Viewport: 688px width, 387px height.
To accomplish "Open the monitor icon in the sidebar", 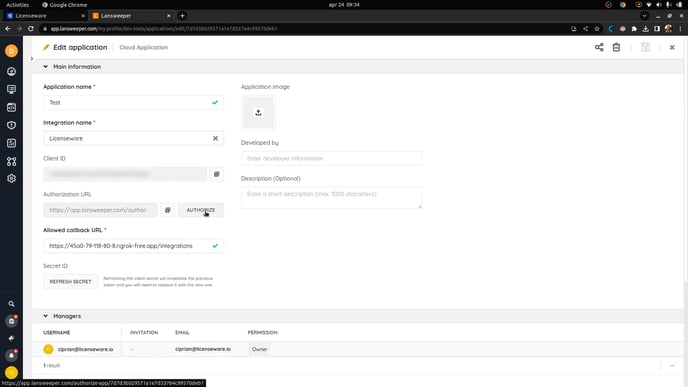I will tap(11, 89).
